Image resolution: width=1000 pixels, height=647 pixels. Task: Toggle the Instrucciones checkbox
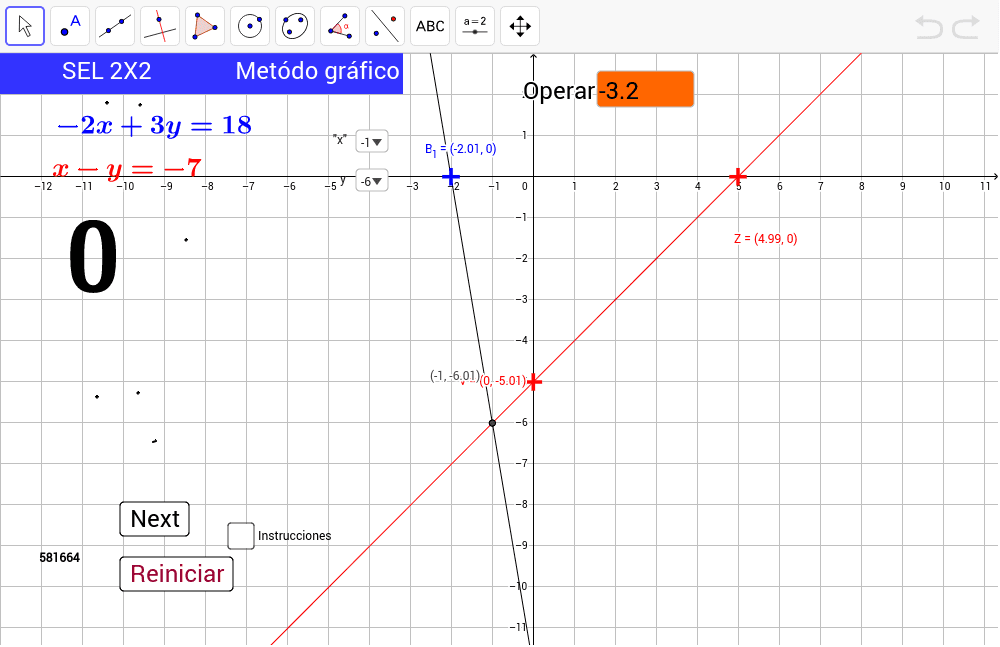tap(241, 536)
